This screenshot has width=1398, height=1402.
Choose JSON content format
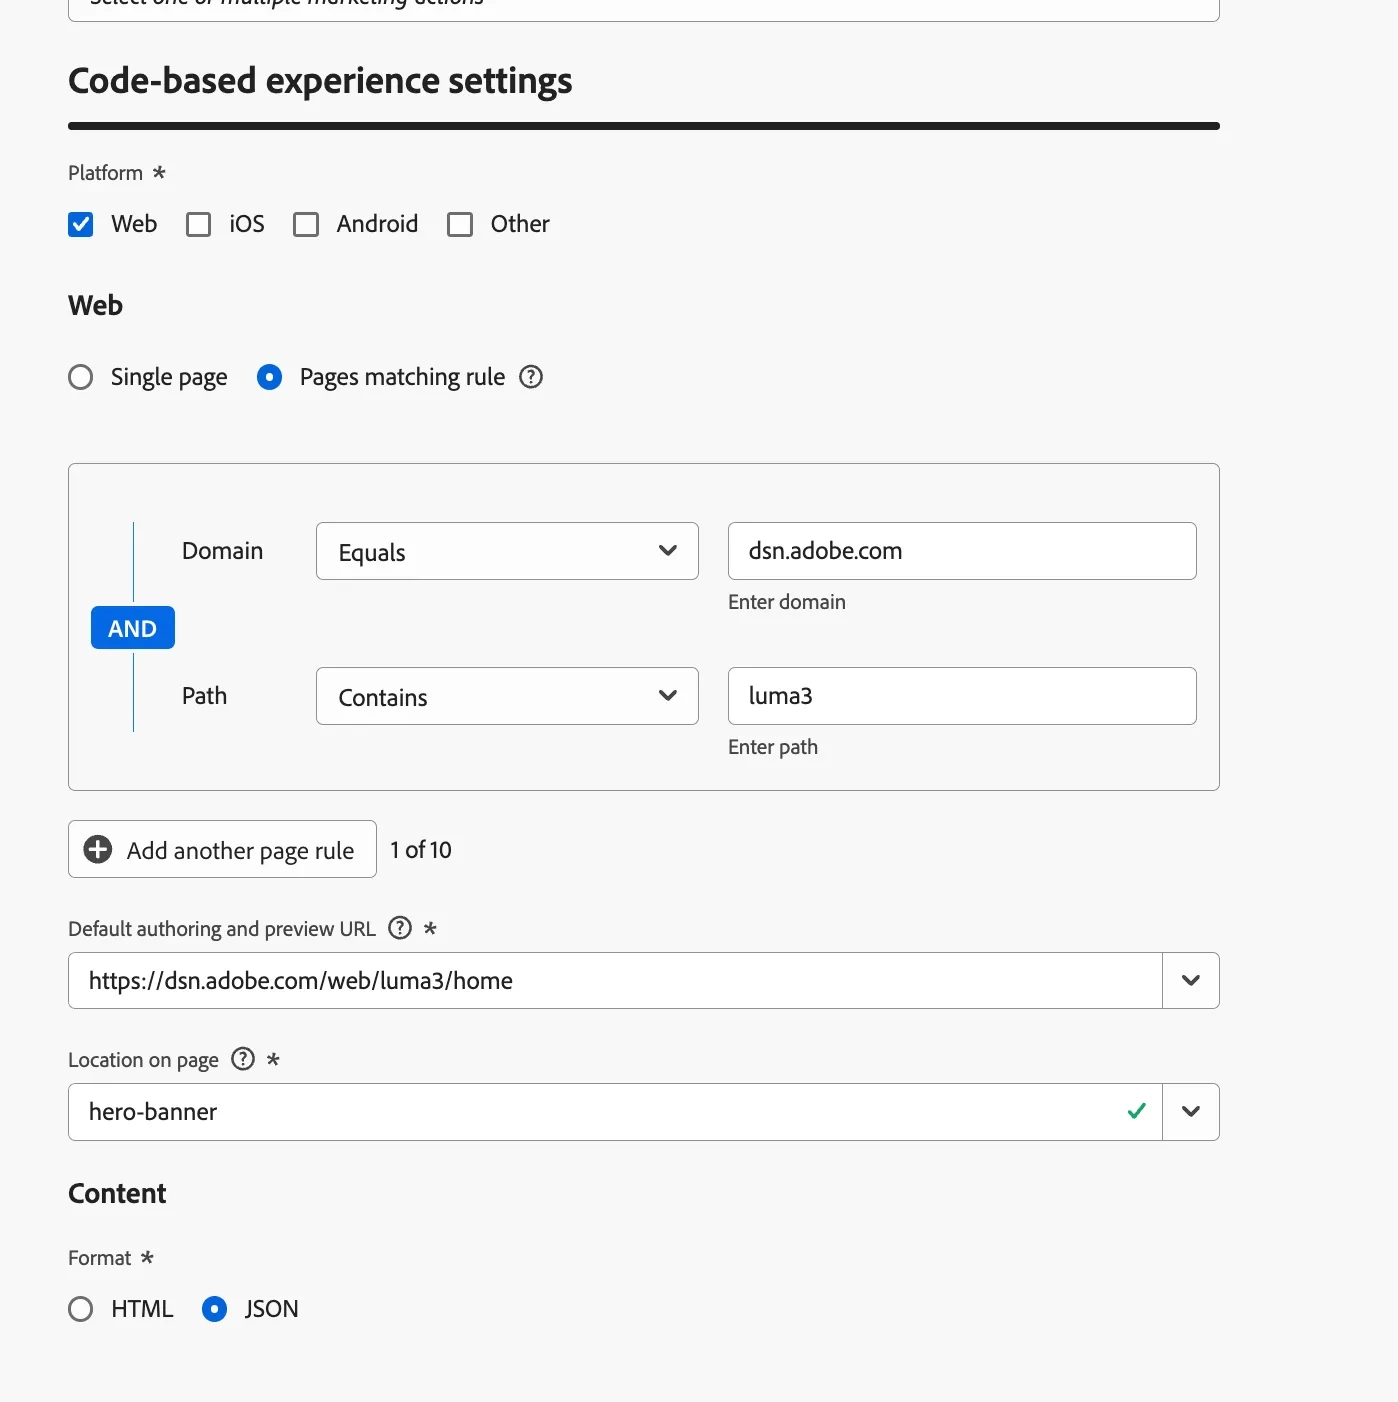point(215,1309)
